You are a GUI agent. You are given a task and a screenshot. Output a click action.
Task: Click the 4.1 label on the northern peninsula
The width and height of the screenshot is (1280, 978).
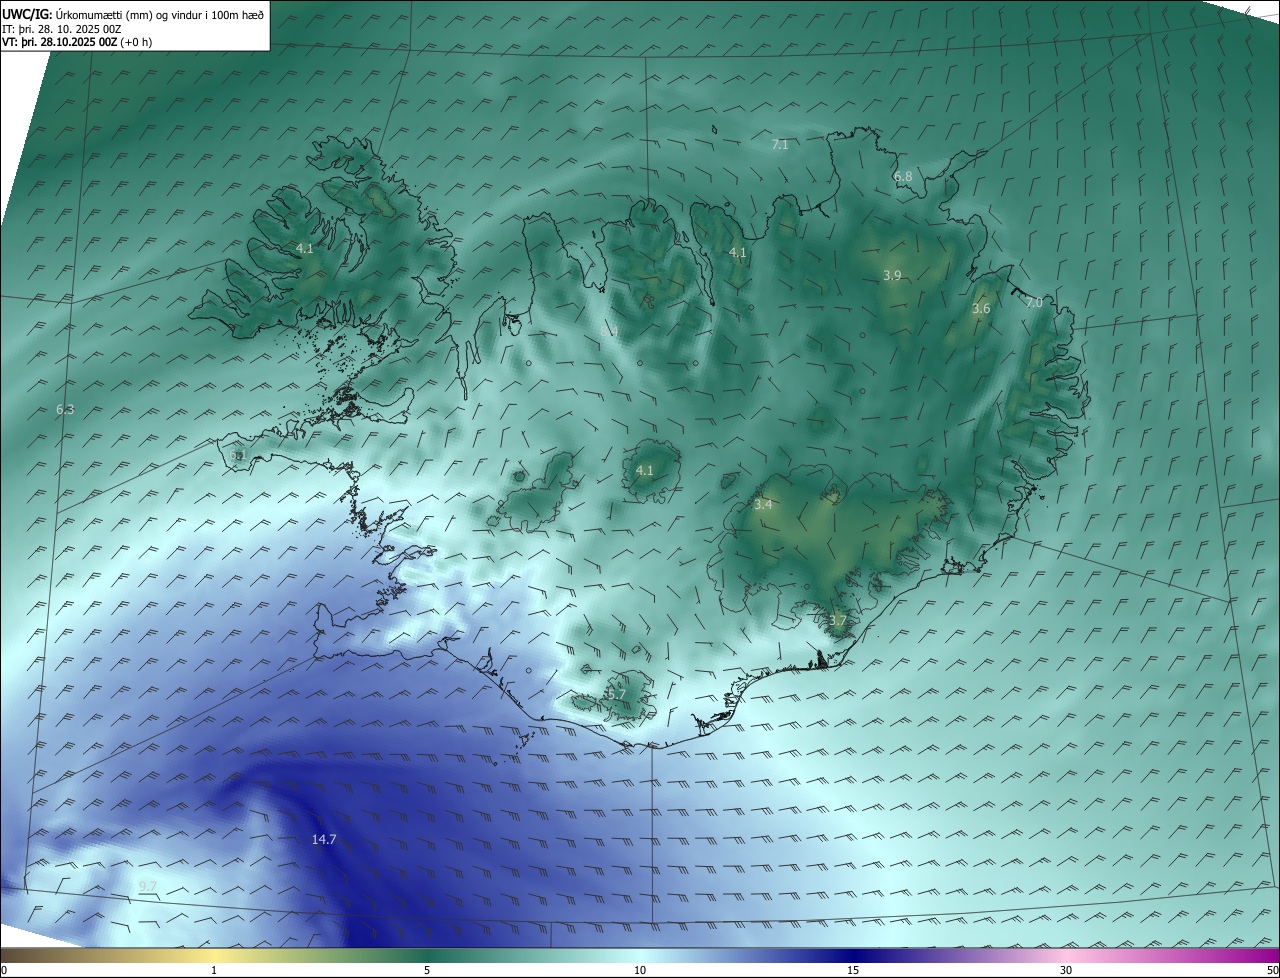tap(738, 253)
